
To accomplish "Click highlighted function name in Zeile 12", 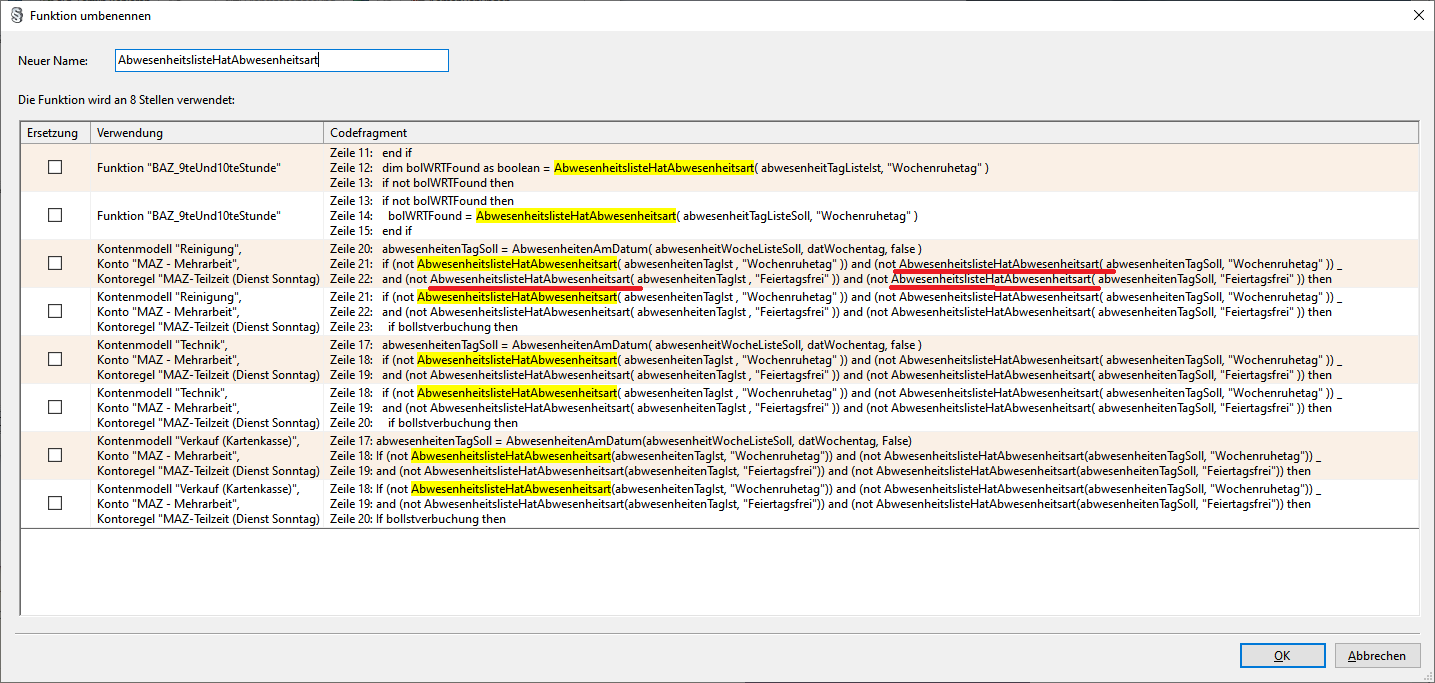I will point(654,168).
